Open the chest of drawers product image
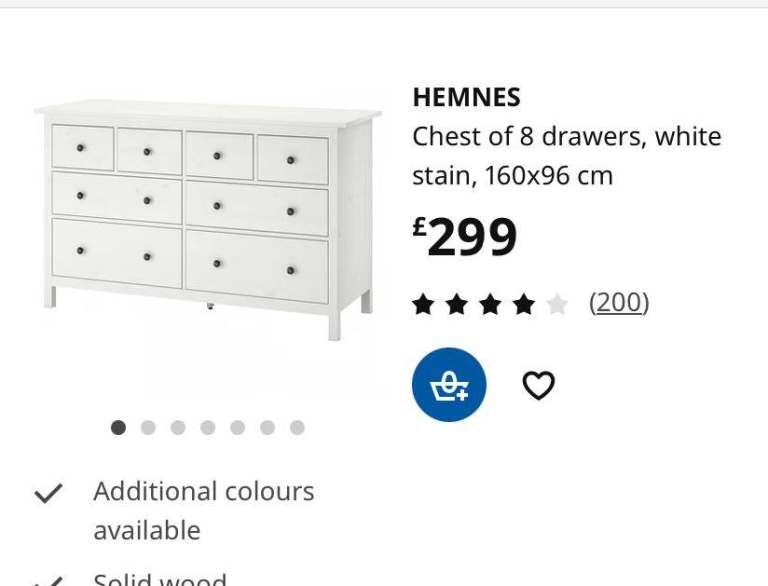This screenshot has height=586, width=768. pos(208,218)
